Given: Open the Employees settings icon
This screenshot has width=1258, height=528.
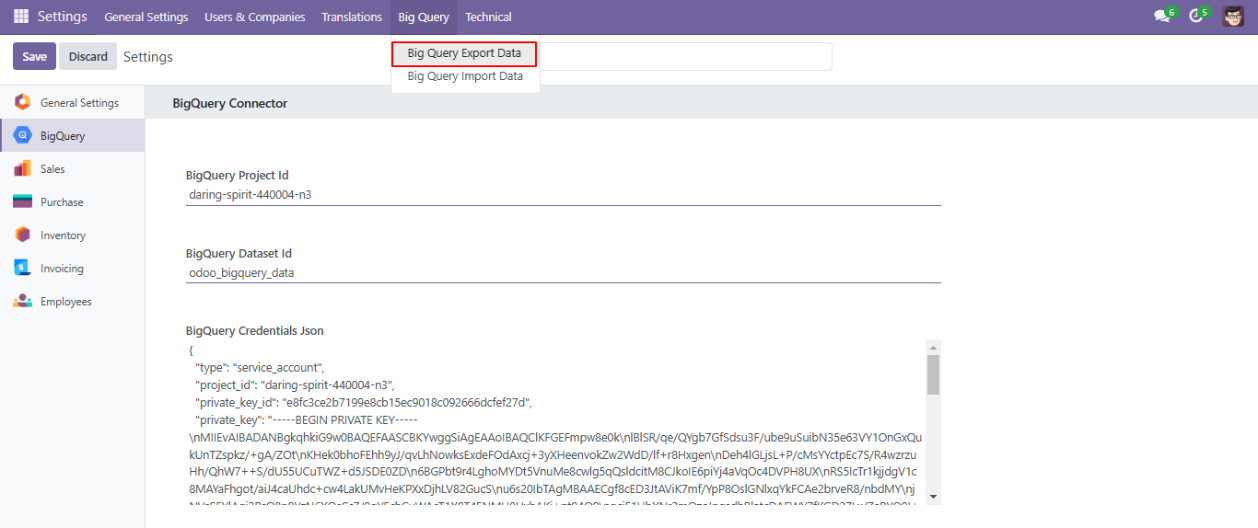Looking at the screenshot, I should [x=22, y=301].
